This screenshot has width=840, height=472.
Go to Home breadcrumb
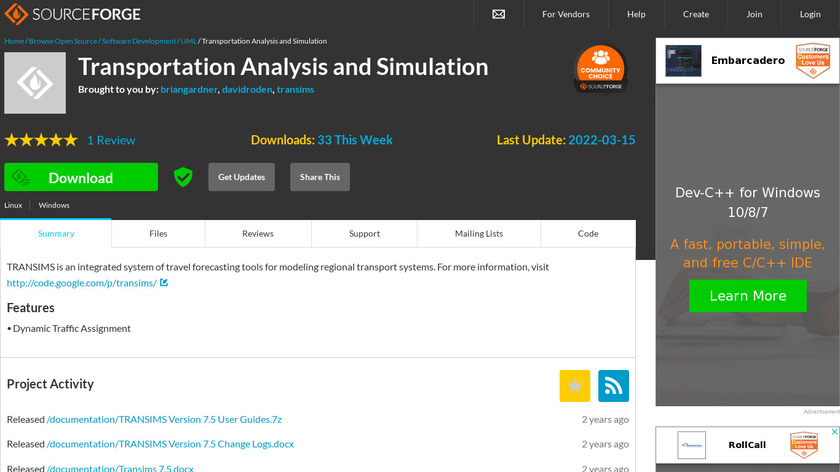tap(14, 41)
